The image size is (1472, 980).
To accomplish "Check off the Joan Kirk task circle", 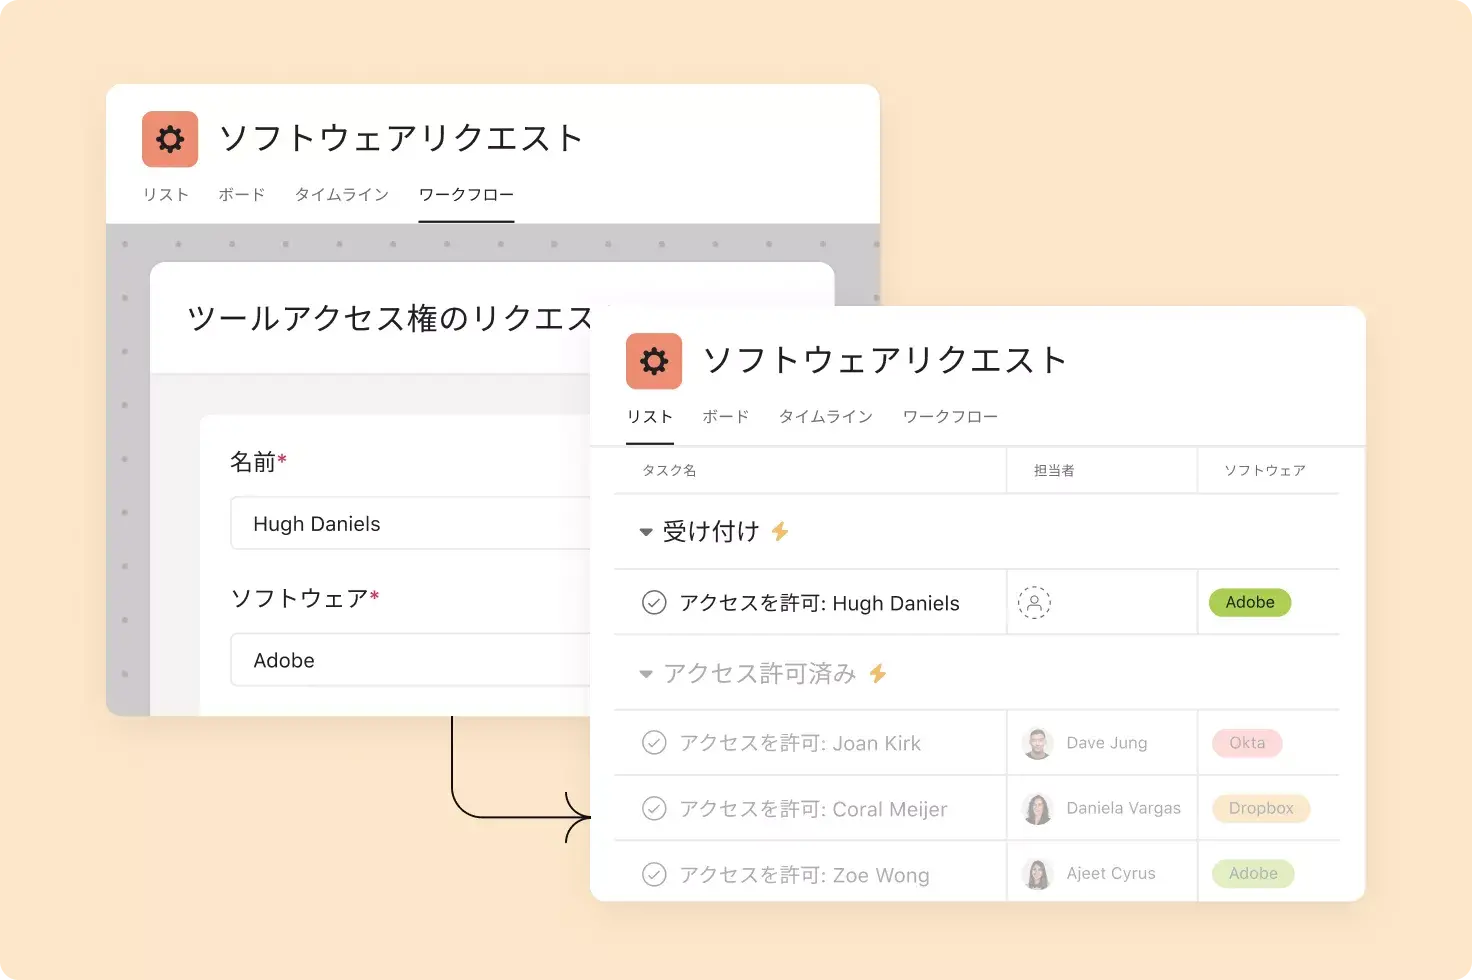I will point(655,743).
